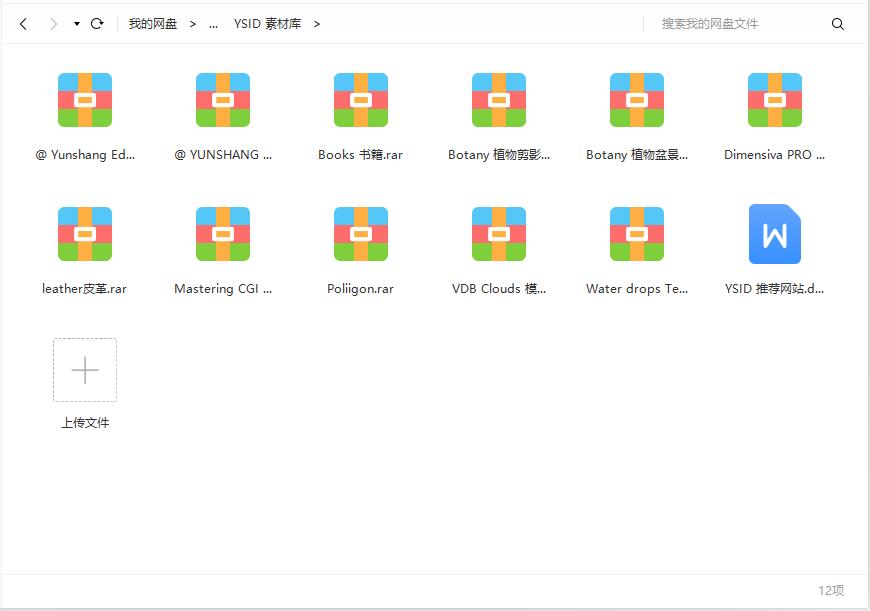Image resolution: width=870 pixels, height=611 pixels.
Task: Click the file name Poliigon.rar
Action: pos(361,289)
